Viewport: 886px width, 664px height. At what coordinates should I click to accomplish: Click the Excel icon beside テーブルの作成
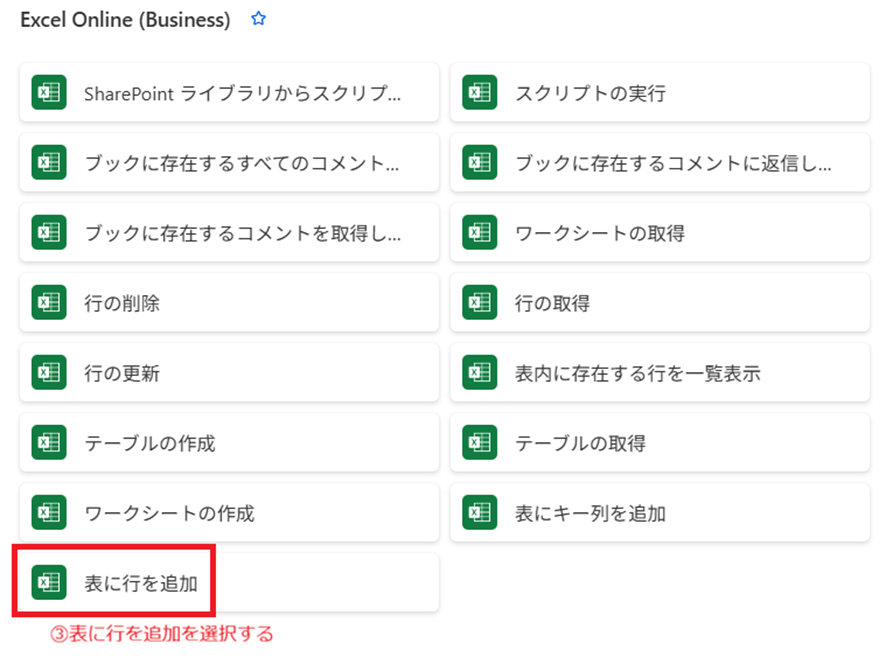click(49, 443)
